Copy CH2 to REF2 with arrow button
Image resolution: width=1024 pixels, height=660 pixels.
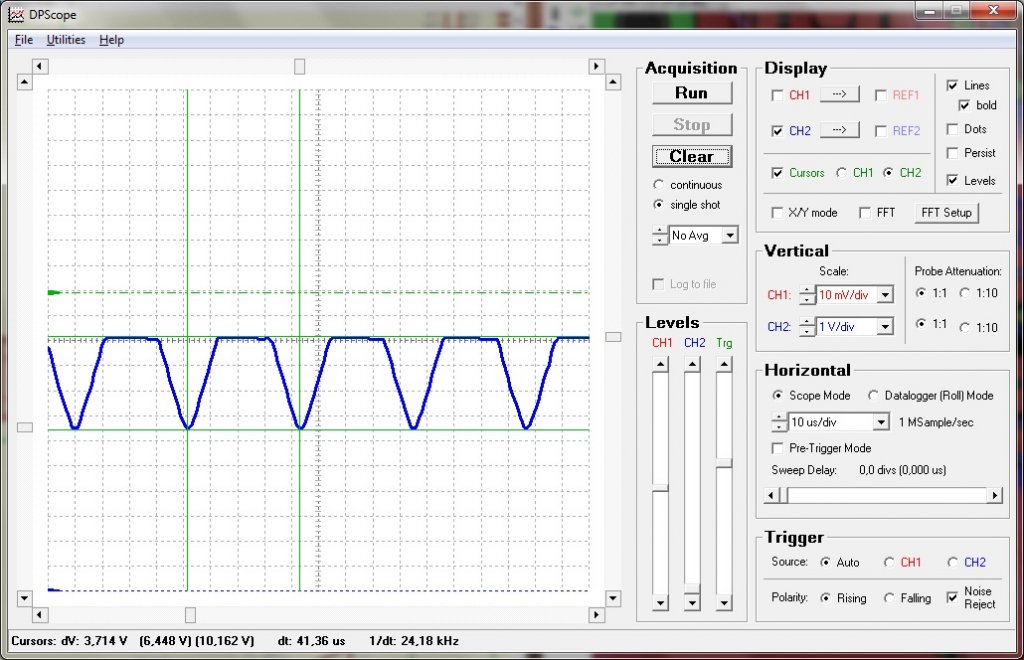(x=839, y=130)
